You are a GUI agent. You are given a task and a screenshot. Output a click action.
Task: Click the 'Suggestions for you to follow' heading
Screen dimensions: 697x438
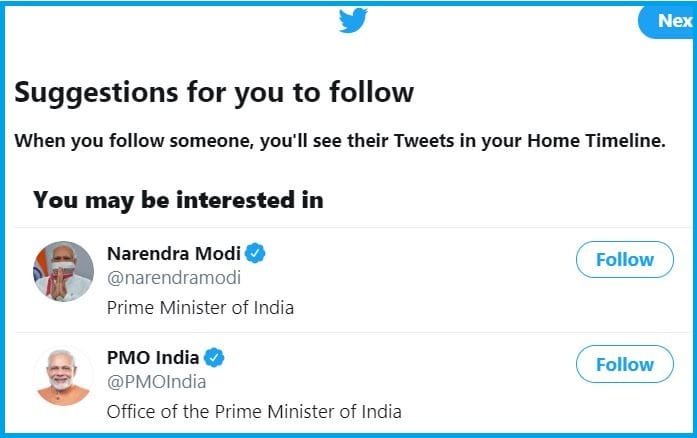(214, 93)
